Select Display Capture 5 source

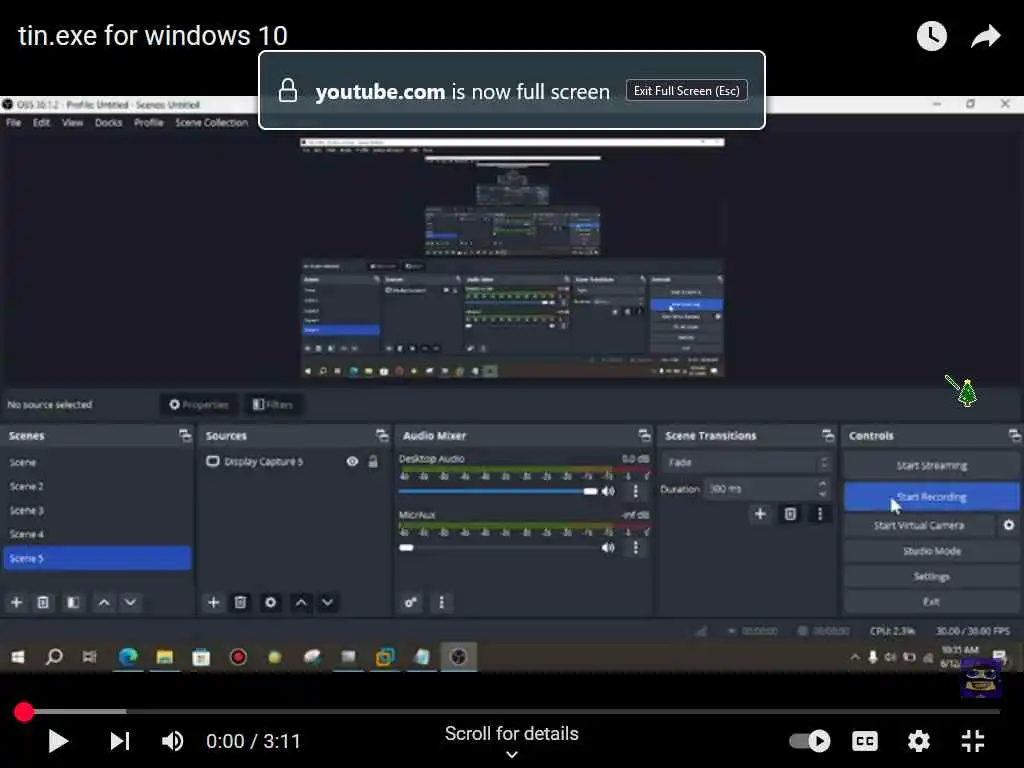point(264,462)
